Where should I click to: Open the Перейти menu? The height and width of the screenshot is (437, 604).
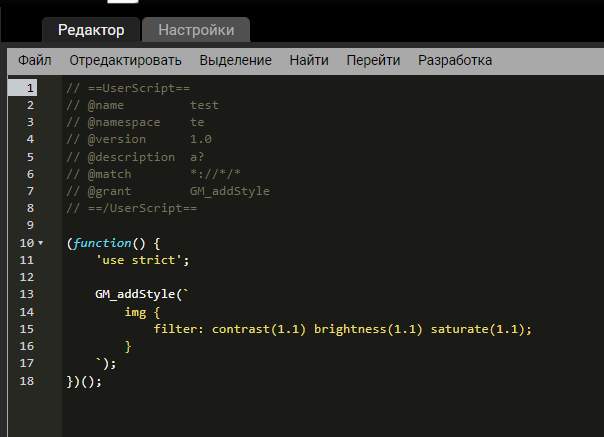pyautogui.click(x=373, y=61)
